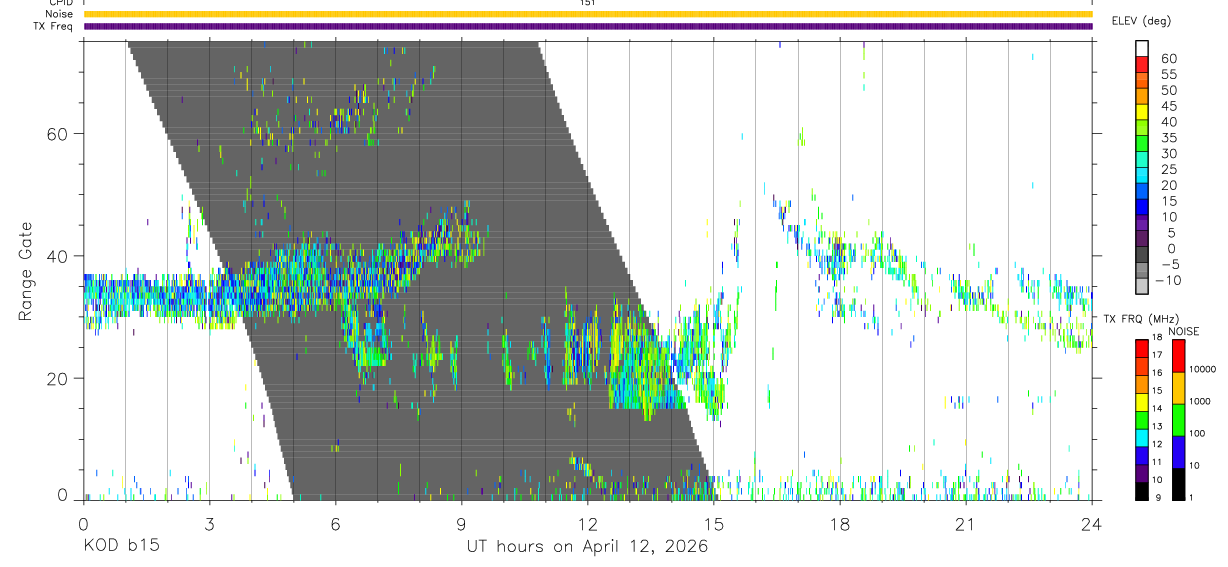This screenshot has height=567, width=1228.
Task: Click the ELEV colorbar value "45"
Action: (1167, 106)
